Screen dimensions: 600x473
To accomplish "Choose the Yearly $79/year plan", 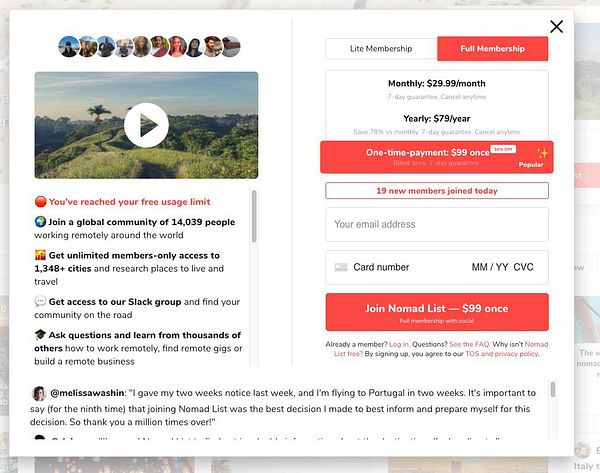I will pyautogui.click(x=437, y=124).
